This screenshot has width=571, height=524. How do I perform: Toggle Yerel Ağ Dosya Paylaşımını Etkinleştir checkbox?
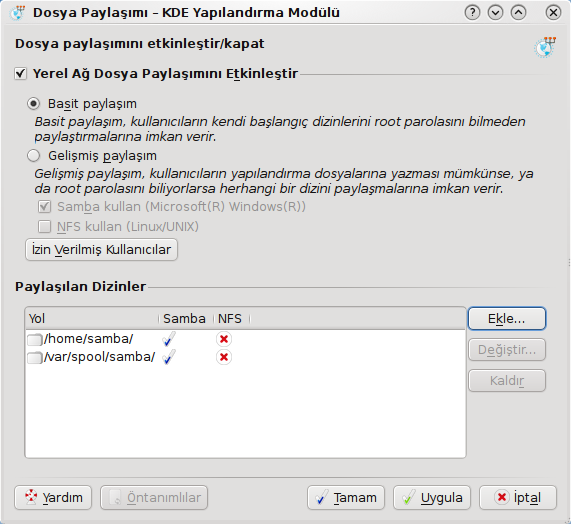20,74
